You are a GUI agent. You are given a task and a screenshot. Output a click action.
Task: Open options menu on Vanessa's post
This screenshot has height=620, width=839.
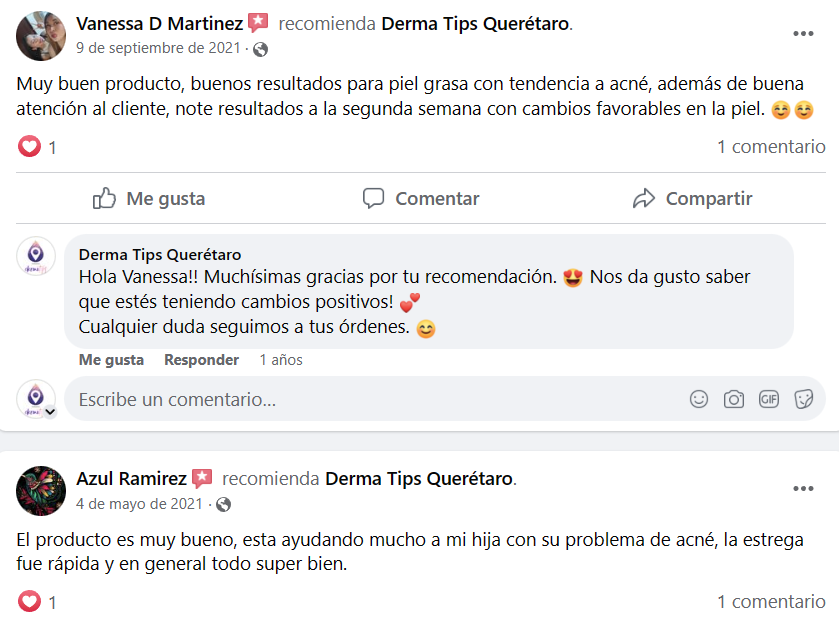[803, 34]
